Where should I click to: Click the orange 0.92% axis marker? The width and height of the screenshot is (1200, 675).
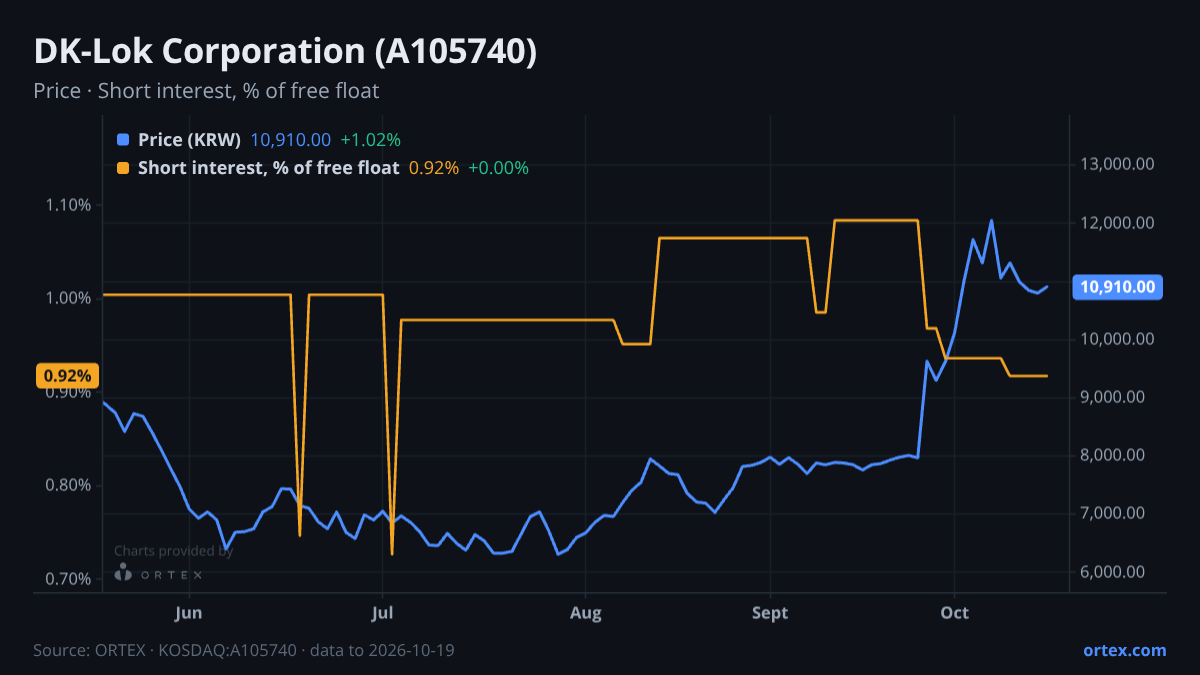pos(68,376)
